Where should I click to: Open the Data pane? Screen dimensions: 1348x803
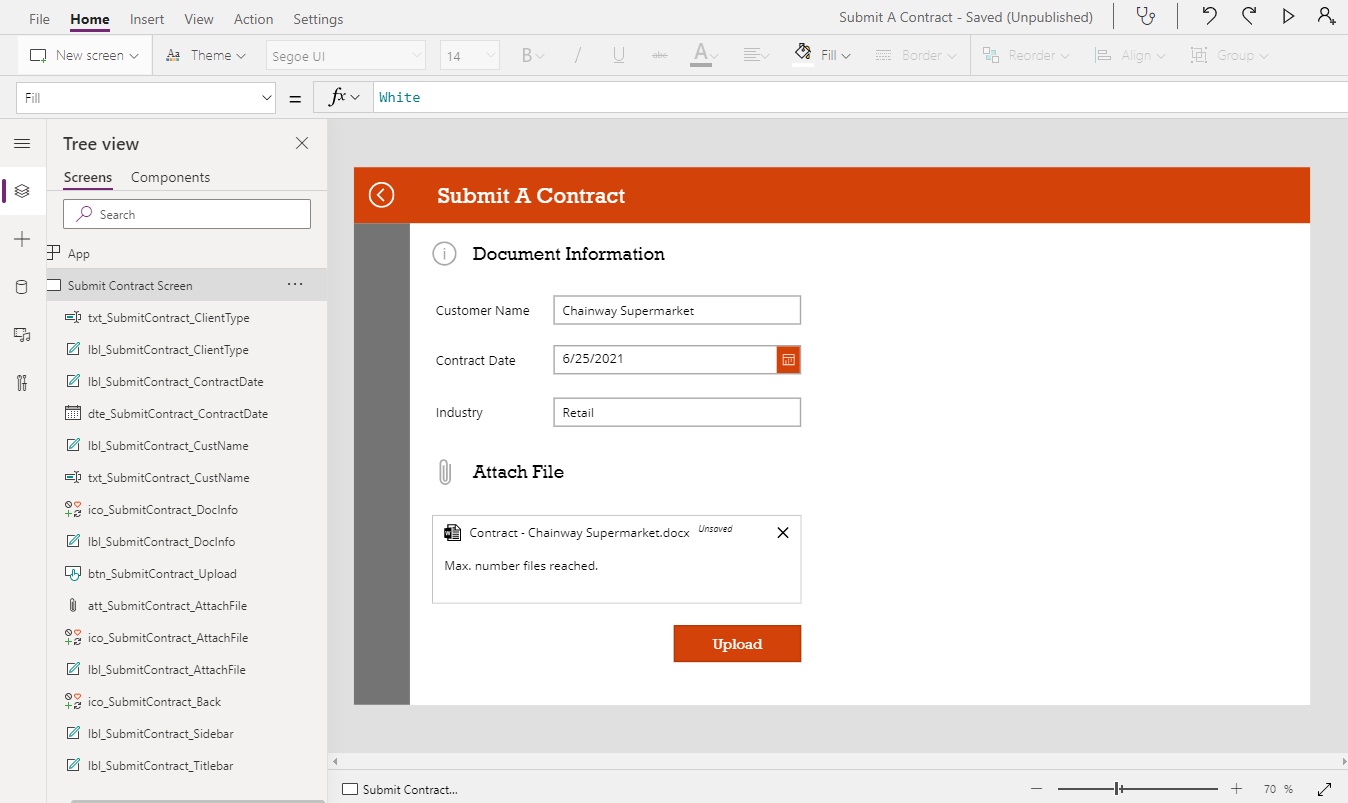(x=22, y=287)
